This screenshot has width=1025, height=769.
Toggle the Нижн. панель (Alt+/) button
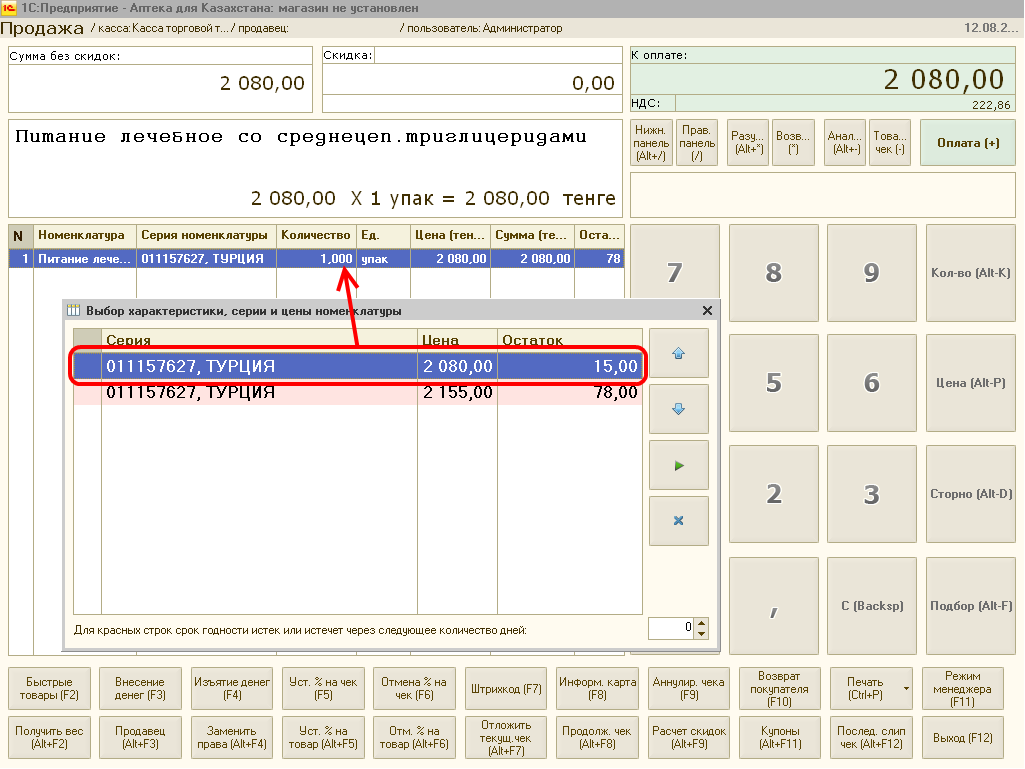coord(651,143)
